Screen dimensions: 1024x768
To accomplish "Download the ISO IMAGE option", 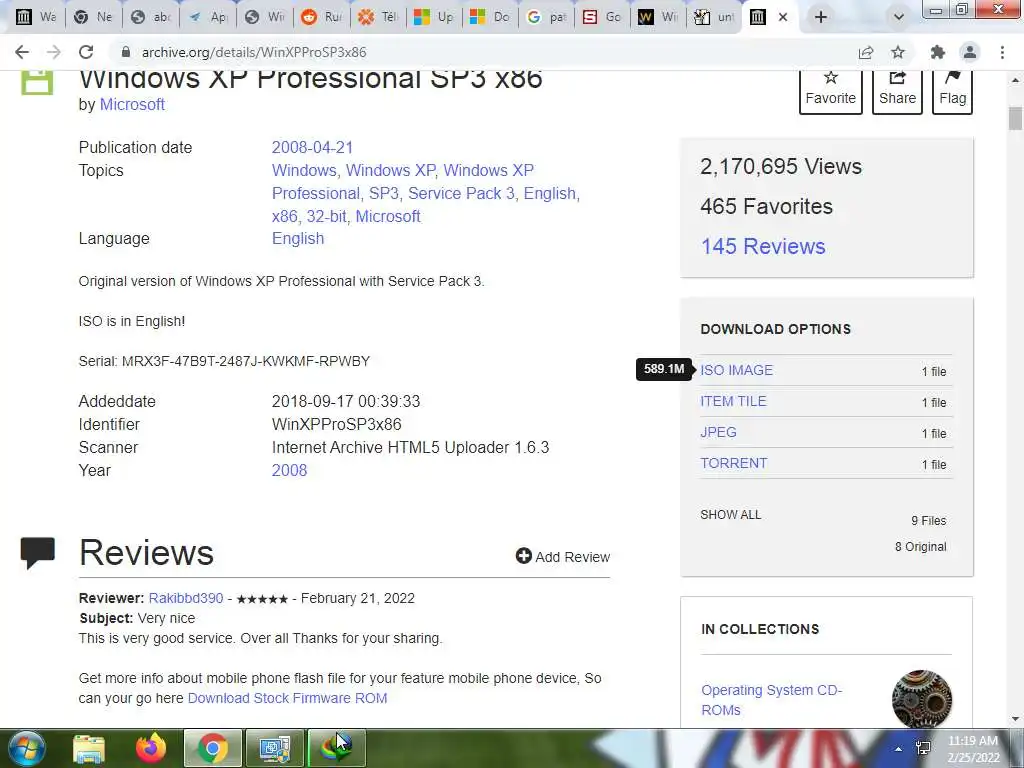I will [737, 370].
